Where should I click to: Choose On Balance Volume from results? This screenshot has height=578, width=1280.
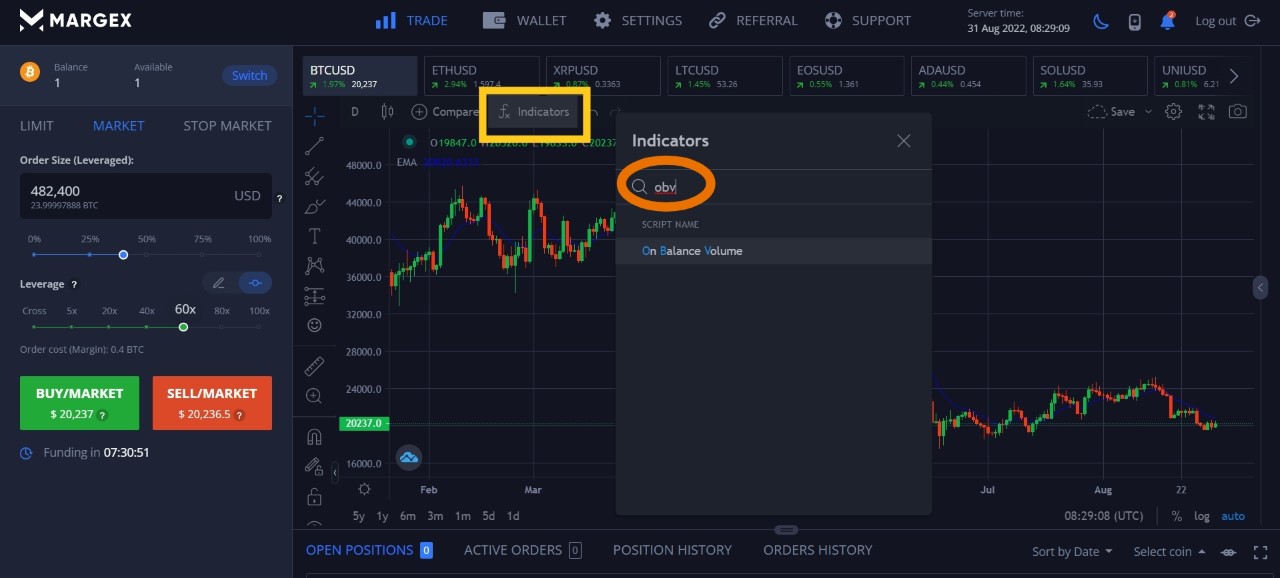pos(692,251)
